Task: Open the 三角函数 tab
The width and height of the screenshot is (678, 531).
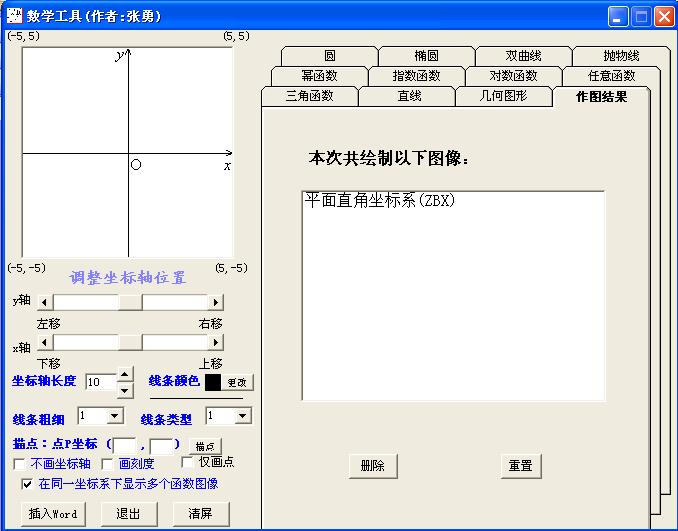Action: [x=310, y=96]
